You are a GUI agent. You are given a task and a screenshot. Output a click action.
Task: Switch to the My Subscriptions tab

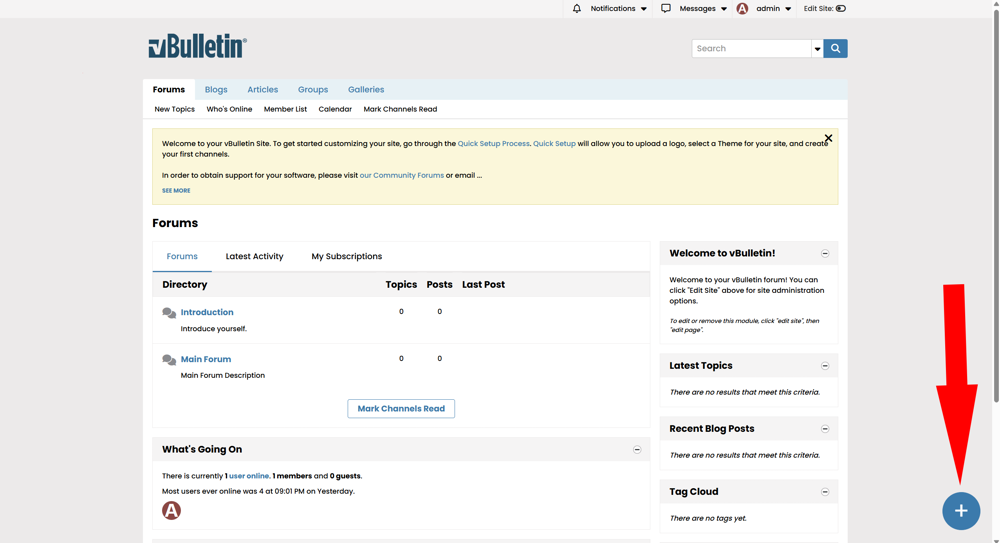click(347, 257)
